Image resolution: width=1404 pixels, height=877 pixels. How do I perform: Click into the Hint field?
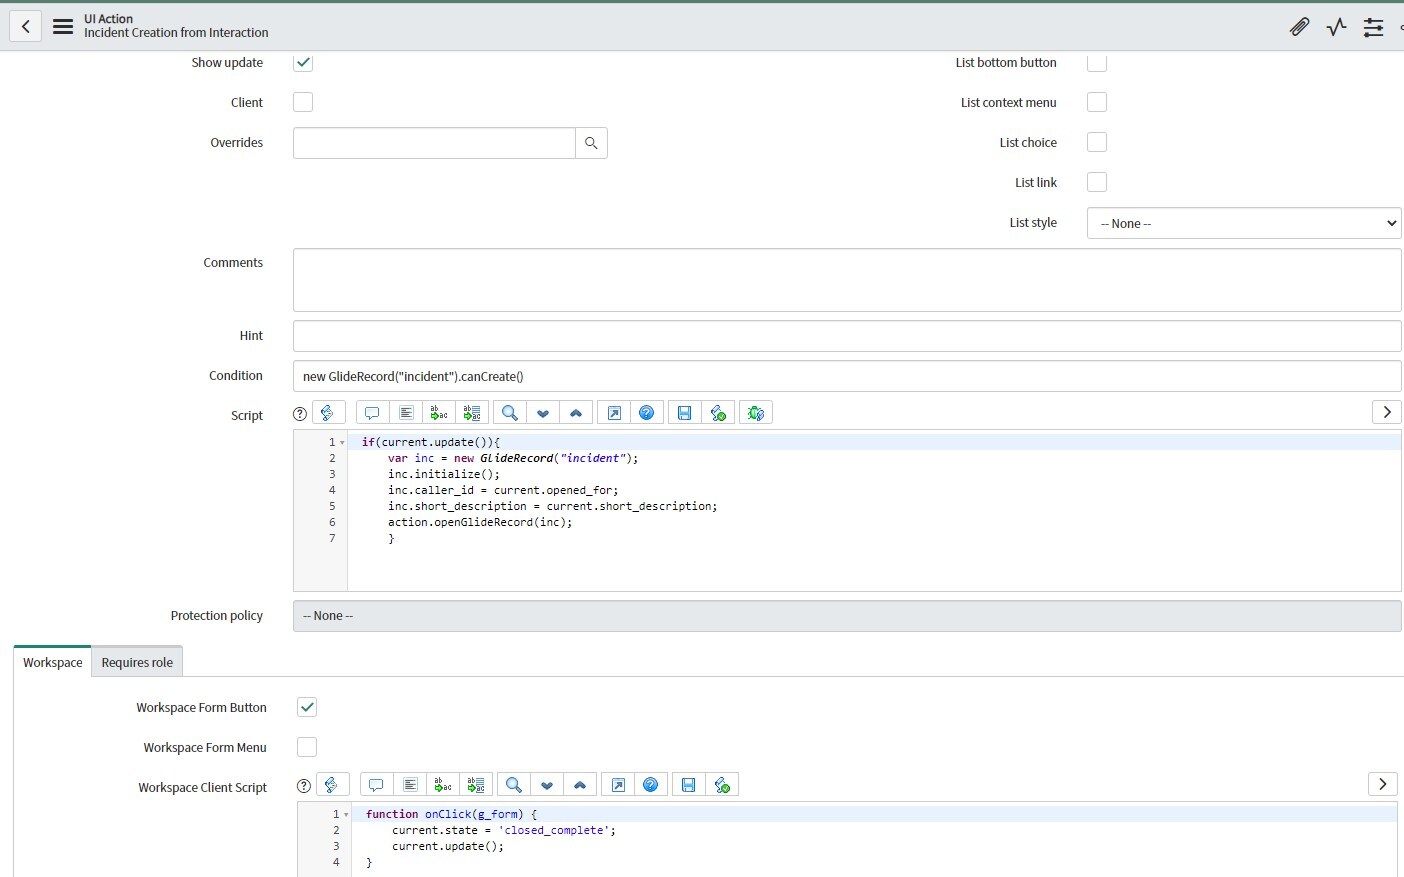[x=847, y=336]
